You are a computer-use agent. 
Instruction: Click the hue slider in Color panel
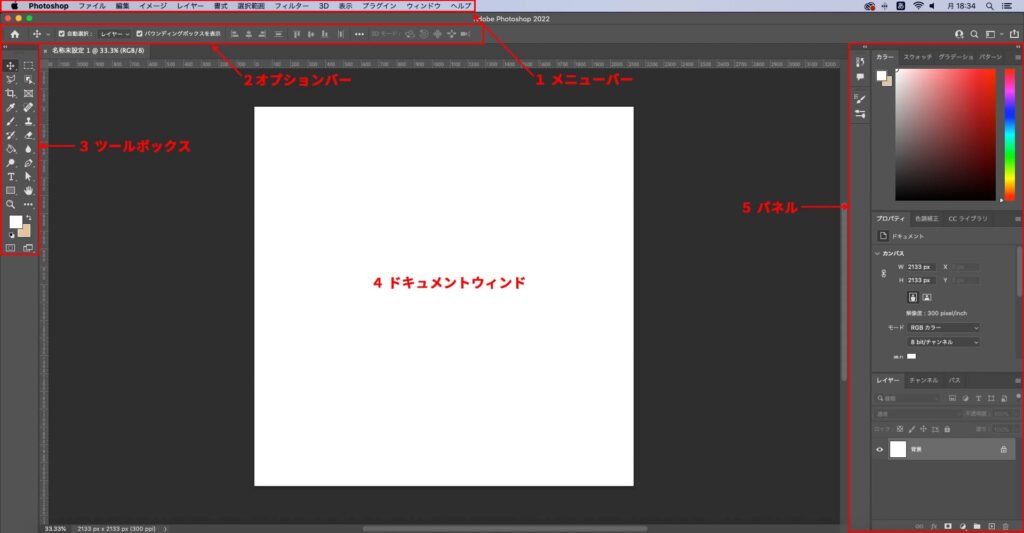click(x=1010, y=135)
